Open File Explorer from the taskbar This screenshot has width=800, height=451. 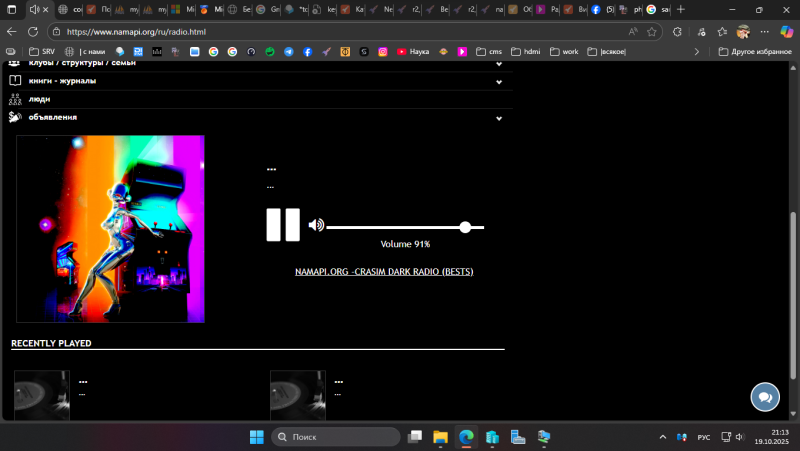(x=440, y=437)
